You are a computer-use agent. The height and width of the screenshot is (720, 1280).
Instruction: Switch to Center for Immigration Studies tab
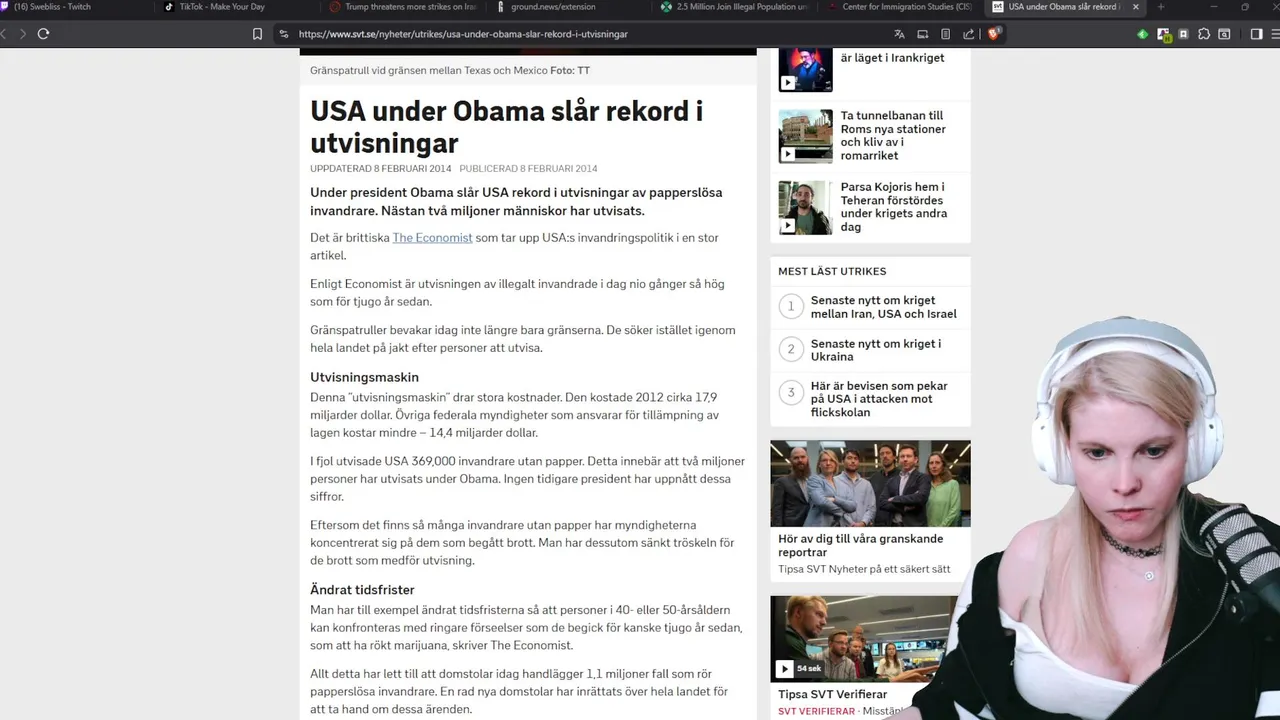coord(900,7)
